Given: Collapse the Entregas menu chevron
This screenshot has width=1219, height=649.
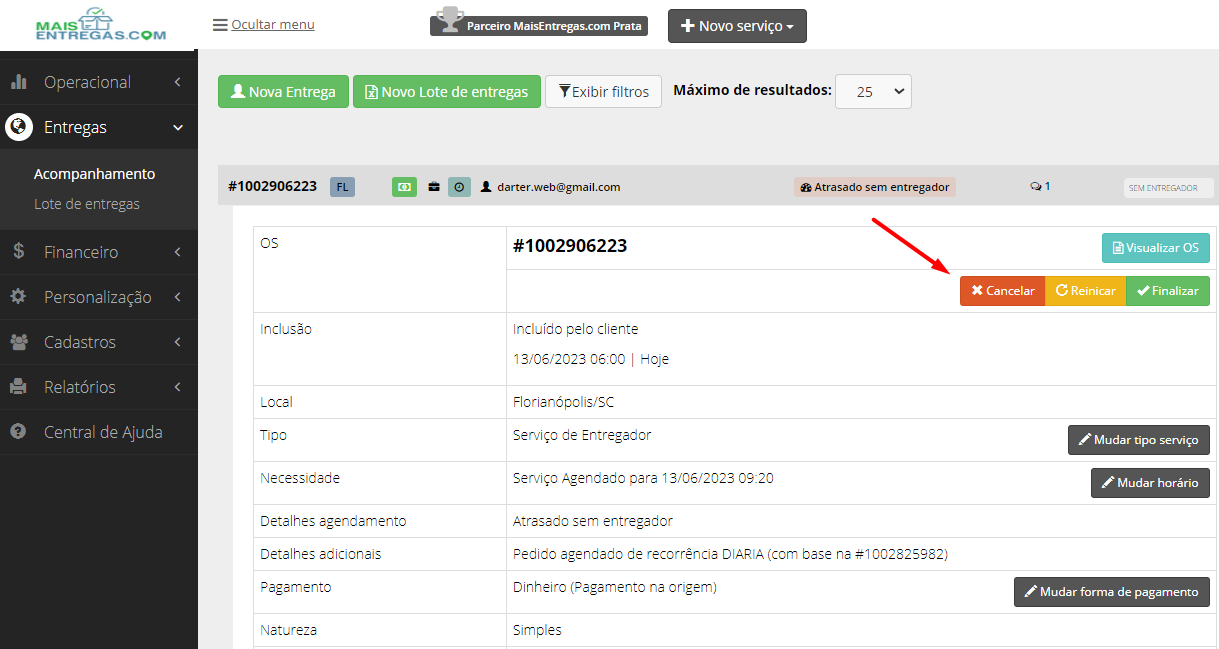Looking at the screenshot, I should pyautogui.click(x=178, y=127).
